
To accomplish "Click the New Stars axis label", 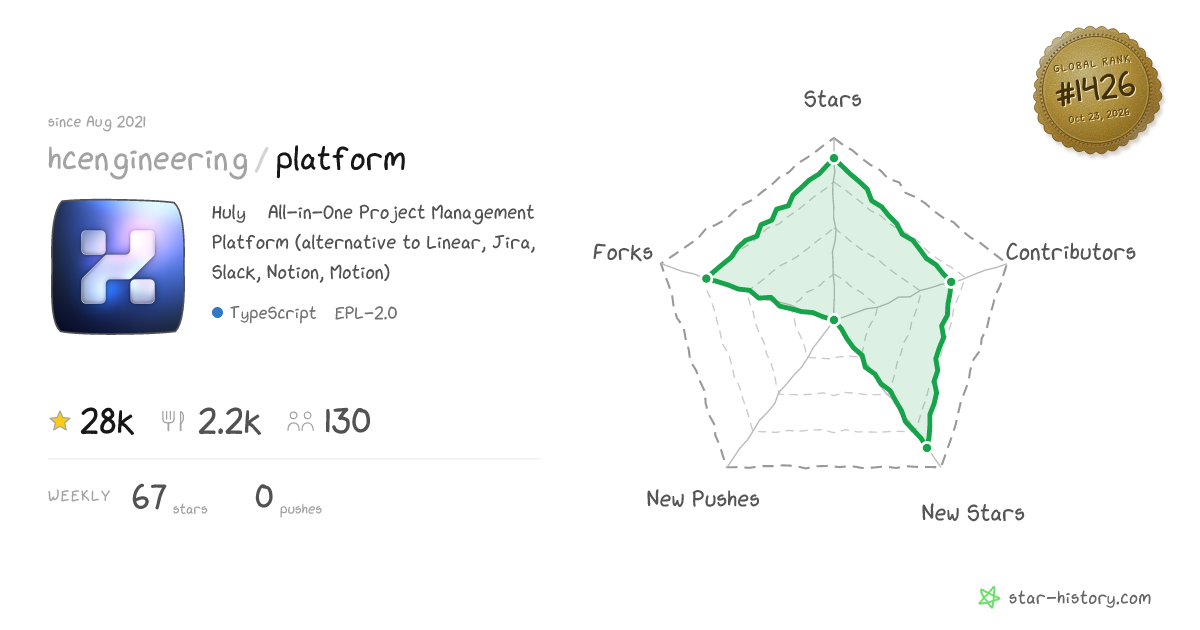I will 973,513.
